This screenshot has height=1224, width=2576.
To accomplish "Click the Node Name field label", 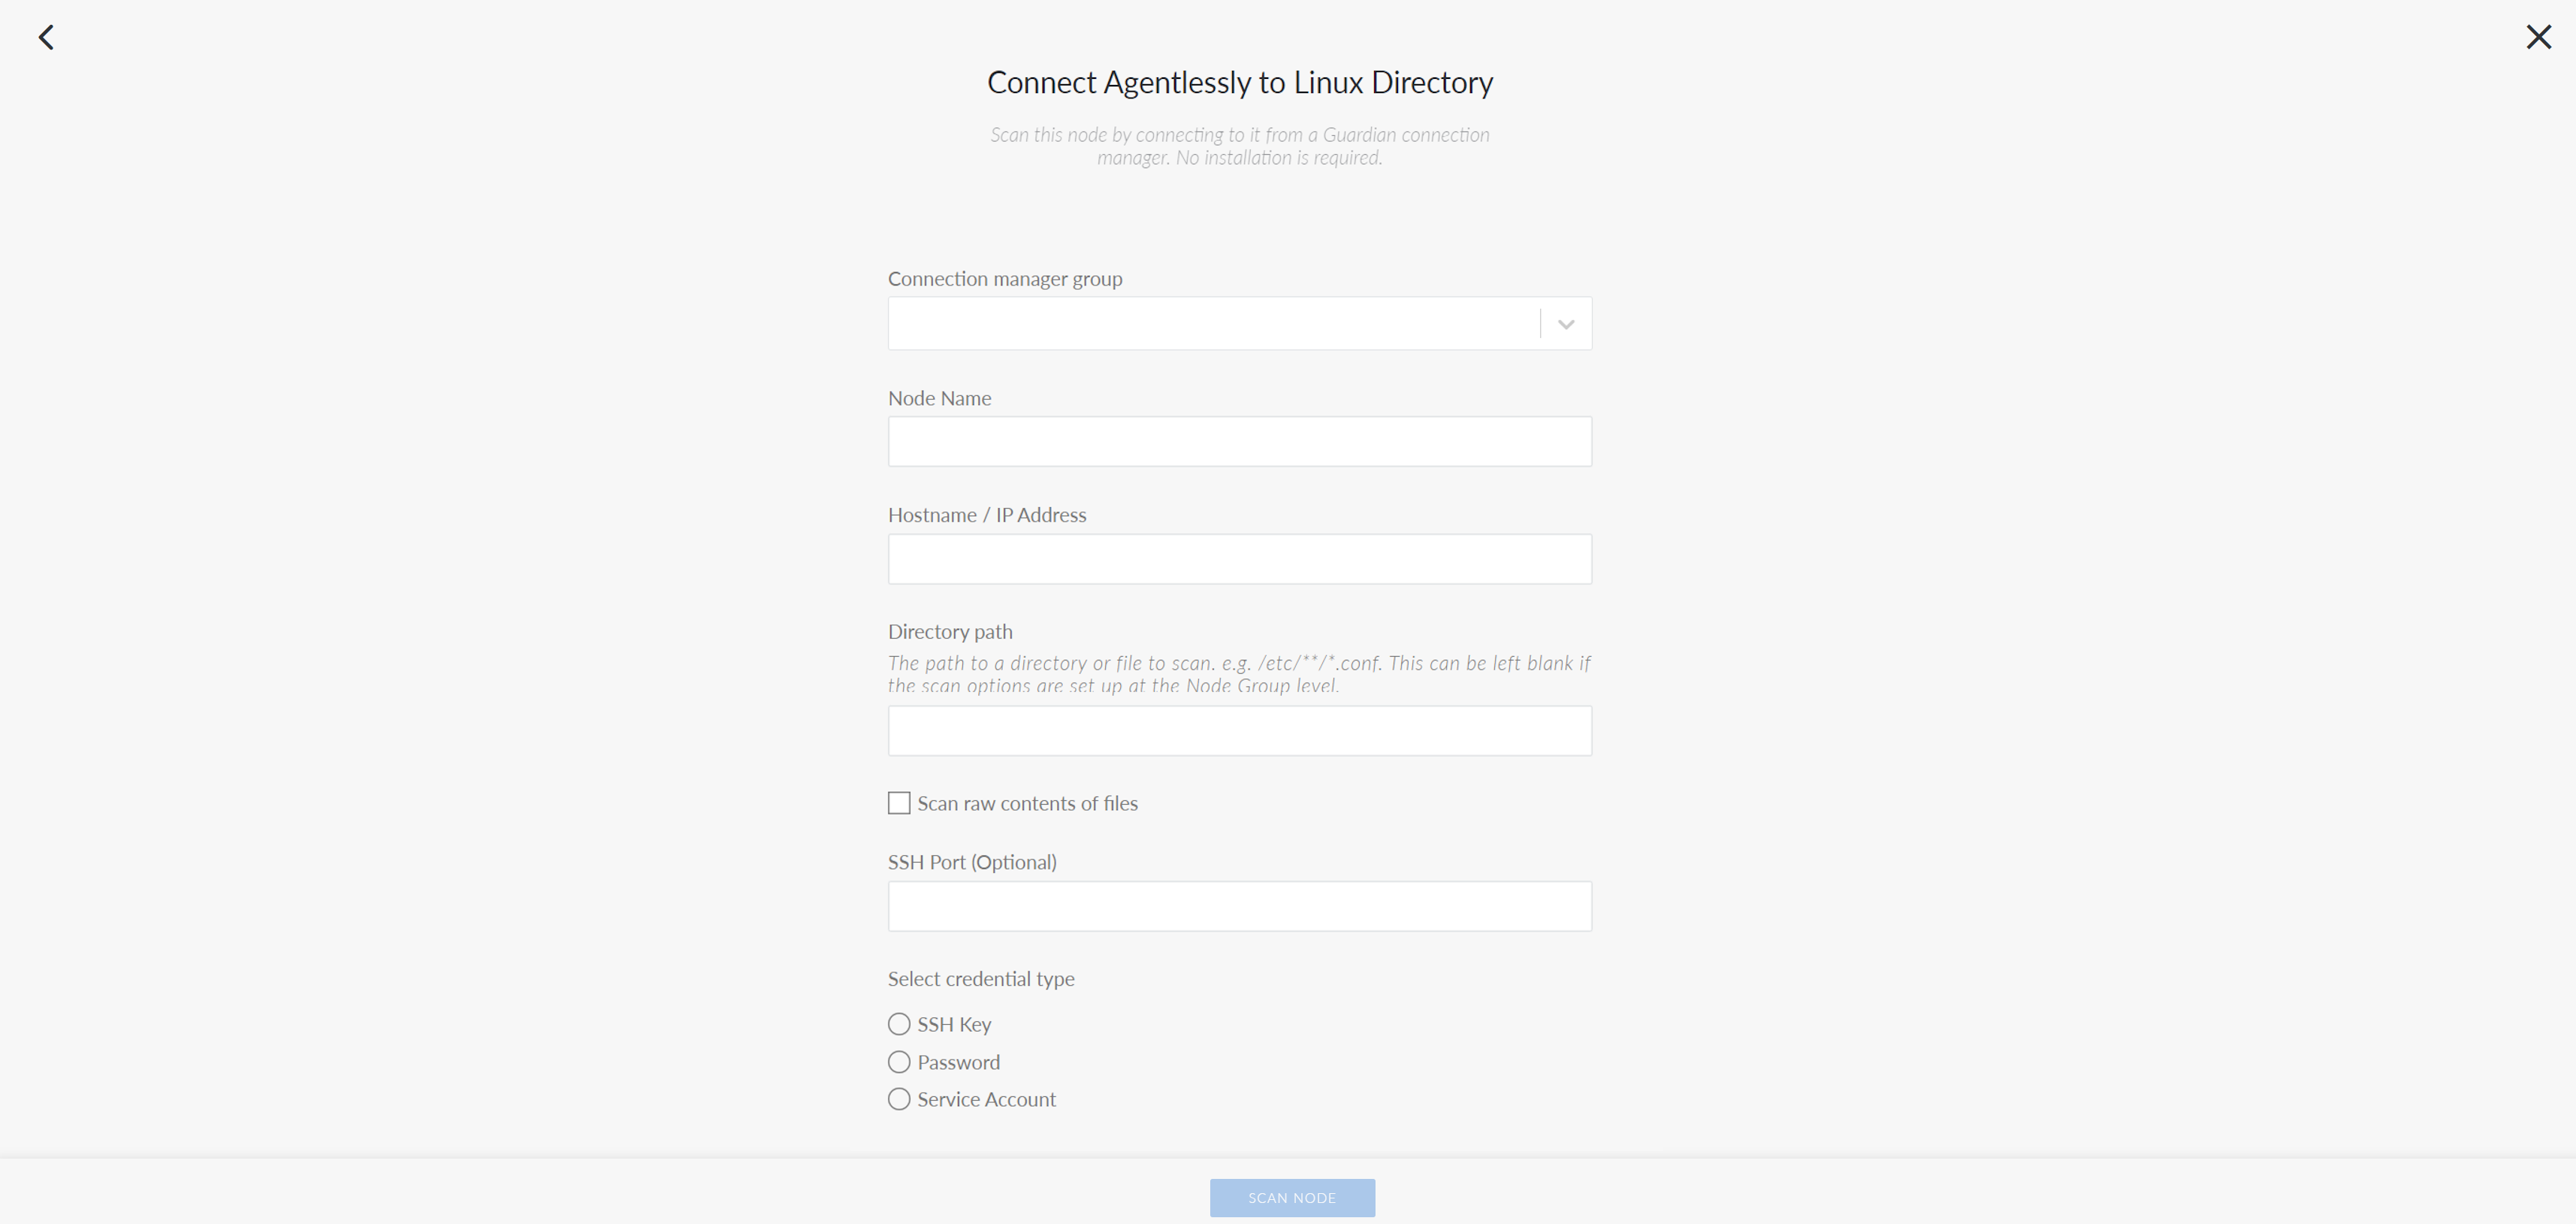I will (x=939, y=398).
